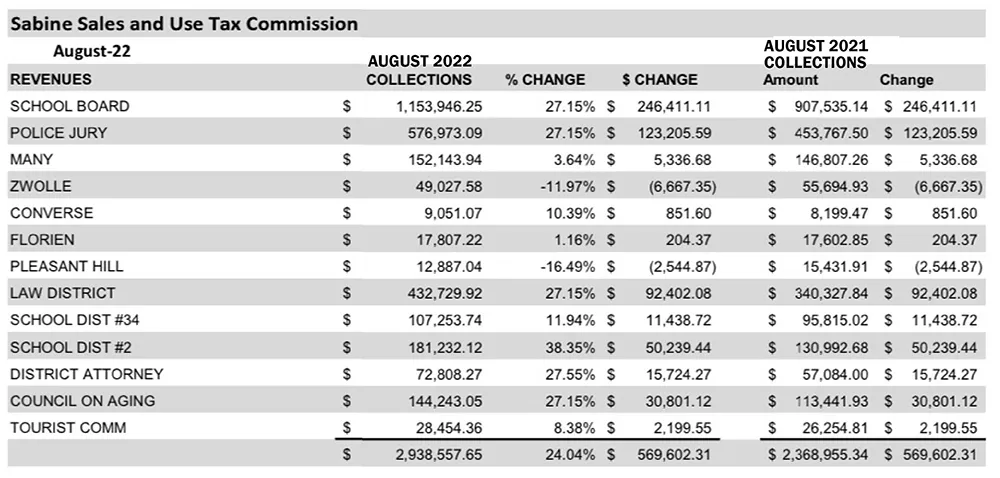The width and height of the screenshot is (1000, 478).
Task: Click the % CHANGE column header
Action: pos(545,80)
